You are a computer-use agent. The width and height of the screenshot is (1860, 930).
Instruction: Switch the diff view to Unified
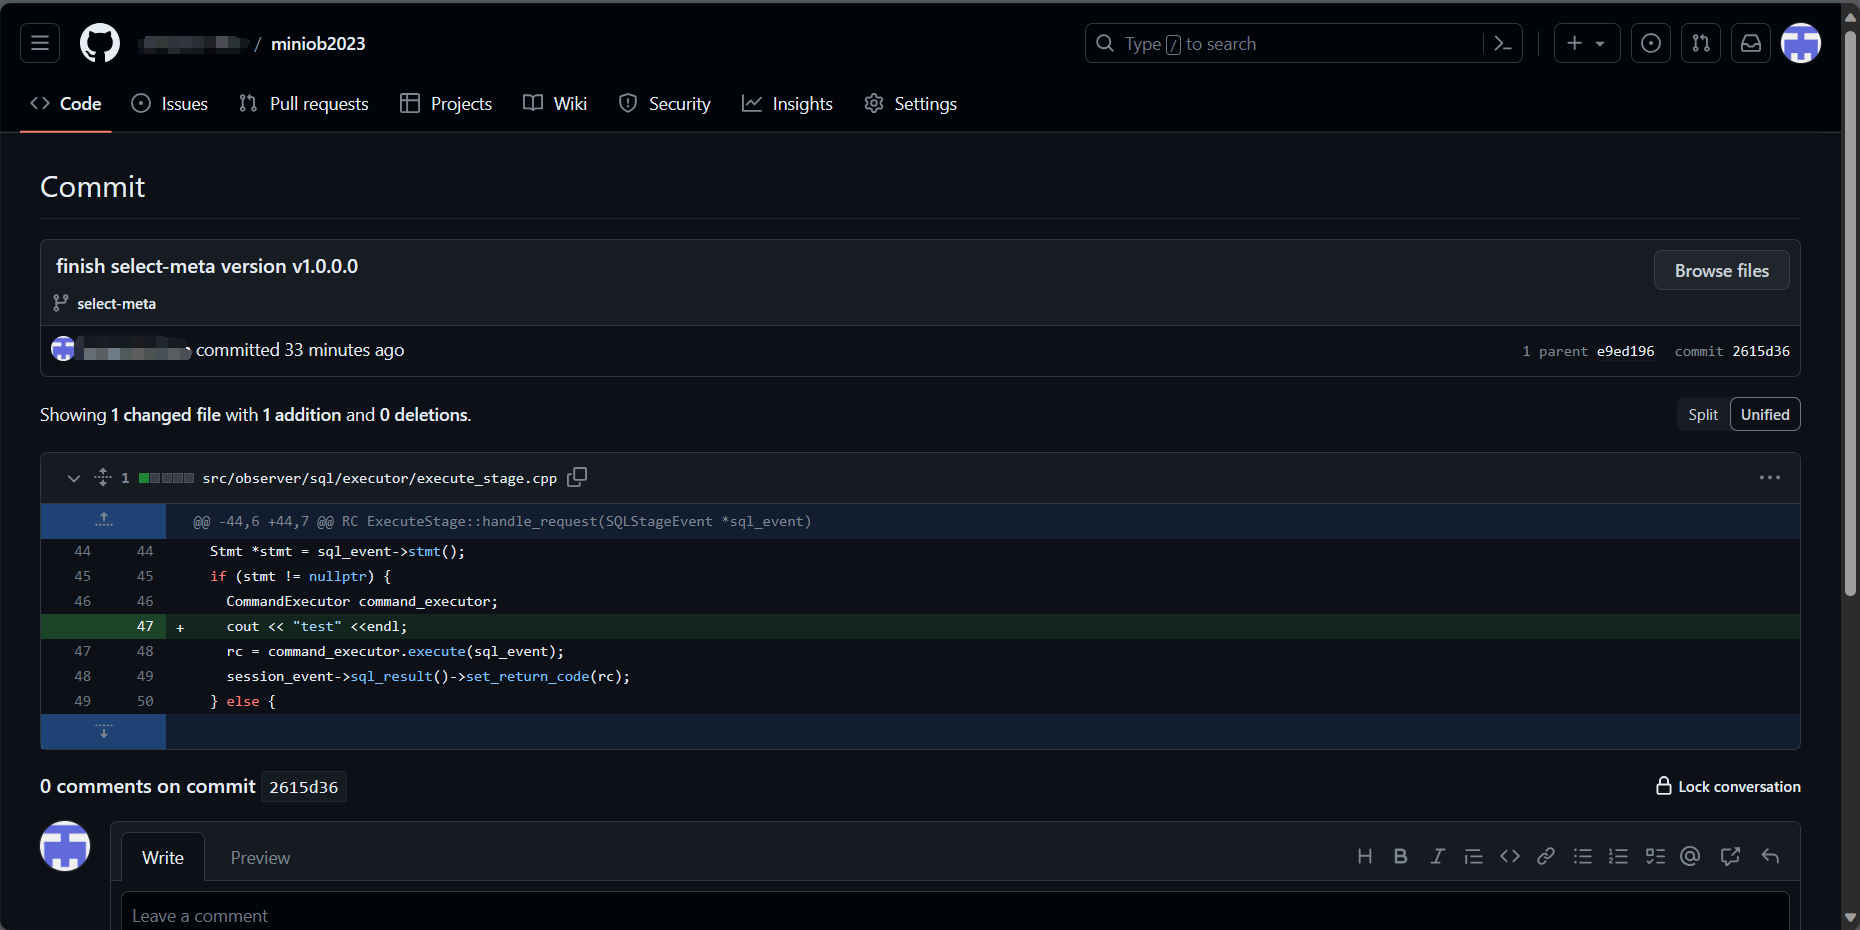(x=1765, y=414)
